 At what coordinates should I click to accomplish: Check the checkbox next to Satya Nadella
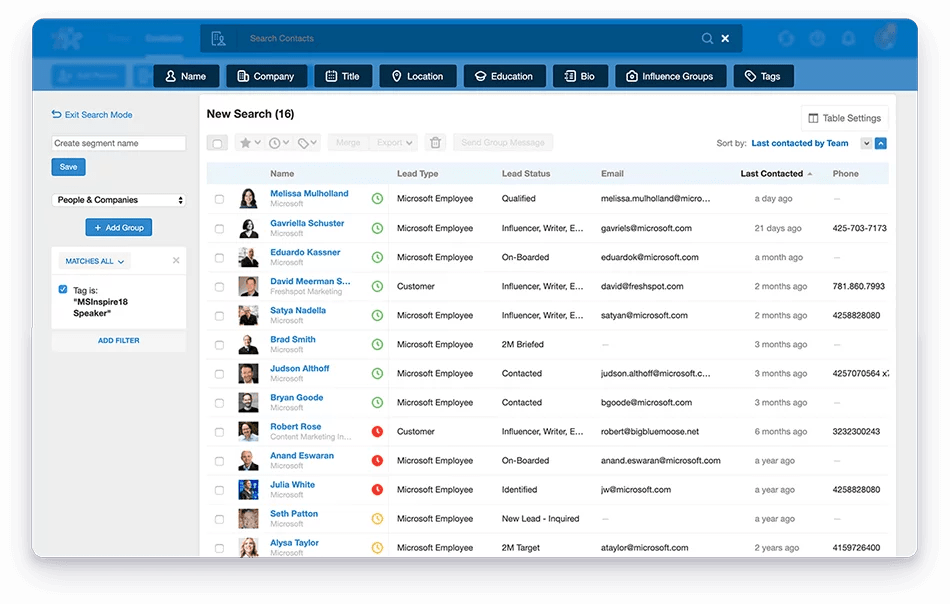click(x=217, y=315)
